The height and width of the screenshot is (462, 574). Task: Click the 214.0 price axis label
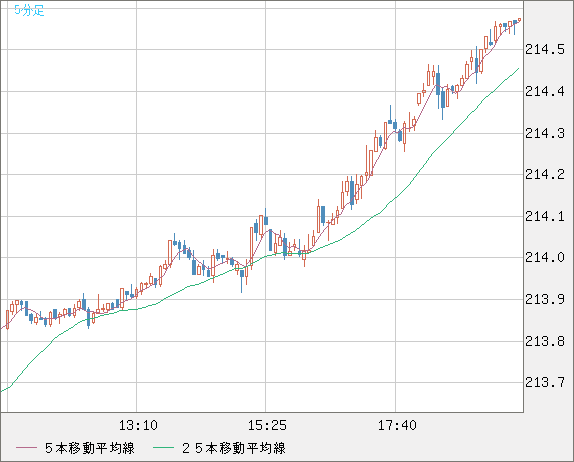545,257
